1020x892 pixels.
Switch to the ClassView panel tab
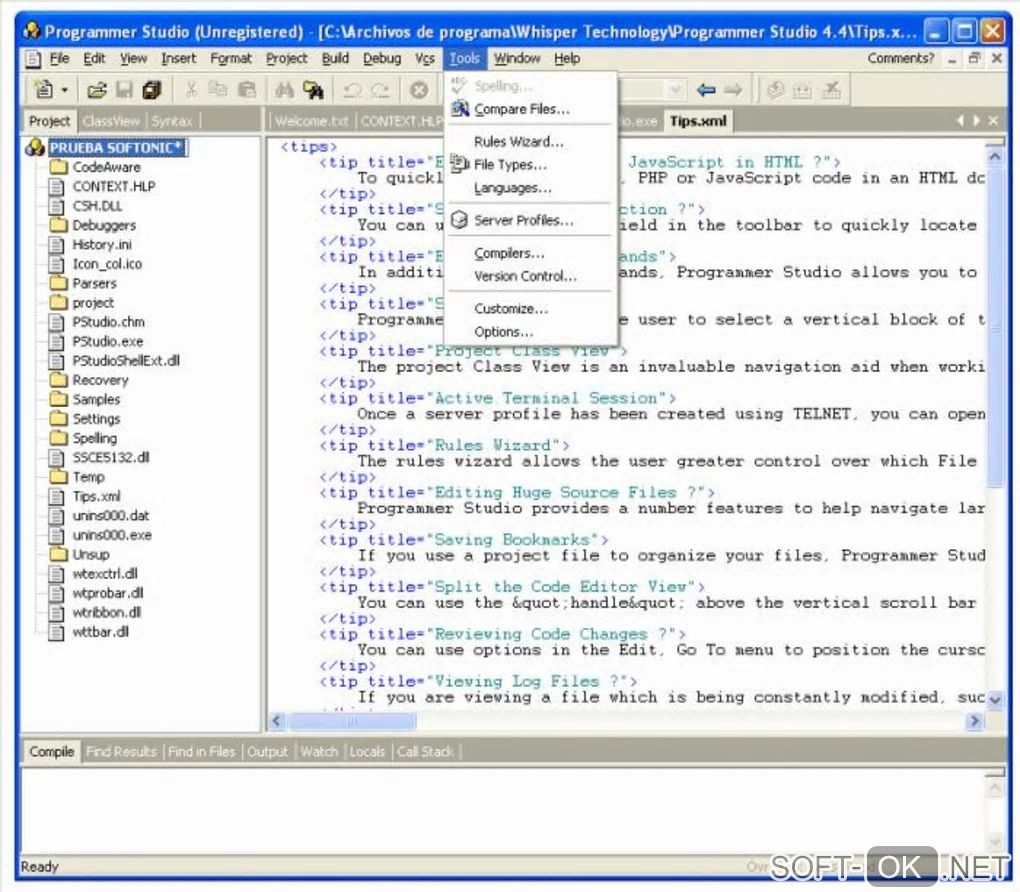[x=112, y=121]
